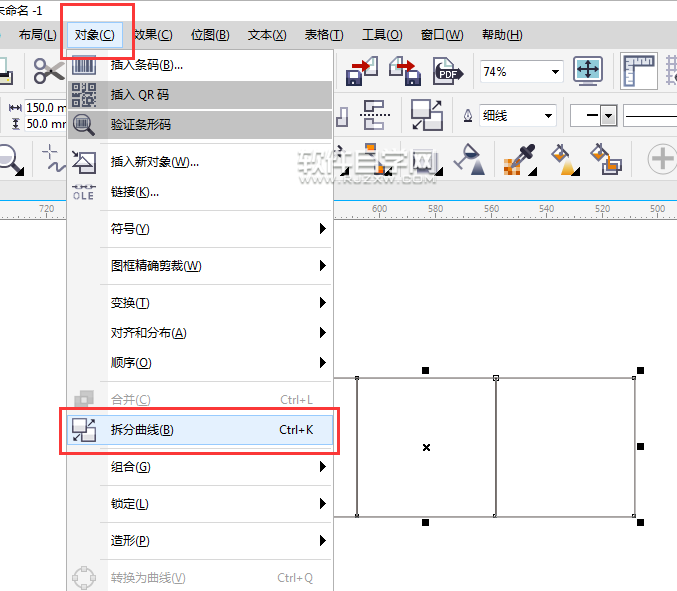Open the 位图(B) menu
The image size is (677, 591).
210,35
